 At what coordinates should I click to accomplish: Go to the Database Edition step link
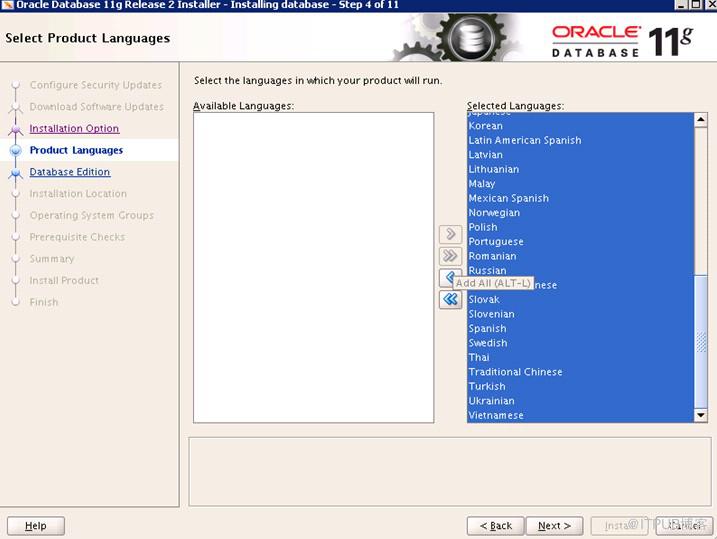pos(70,172)
